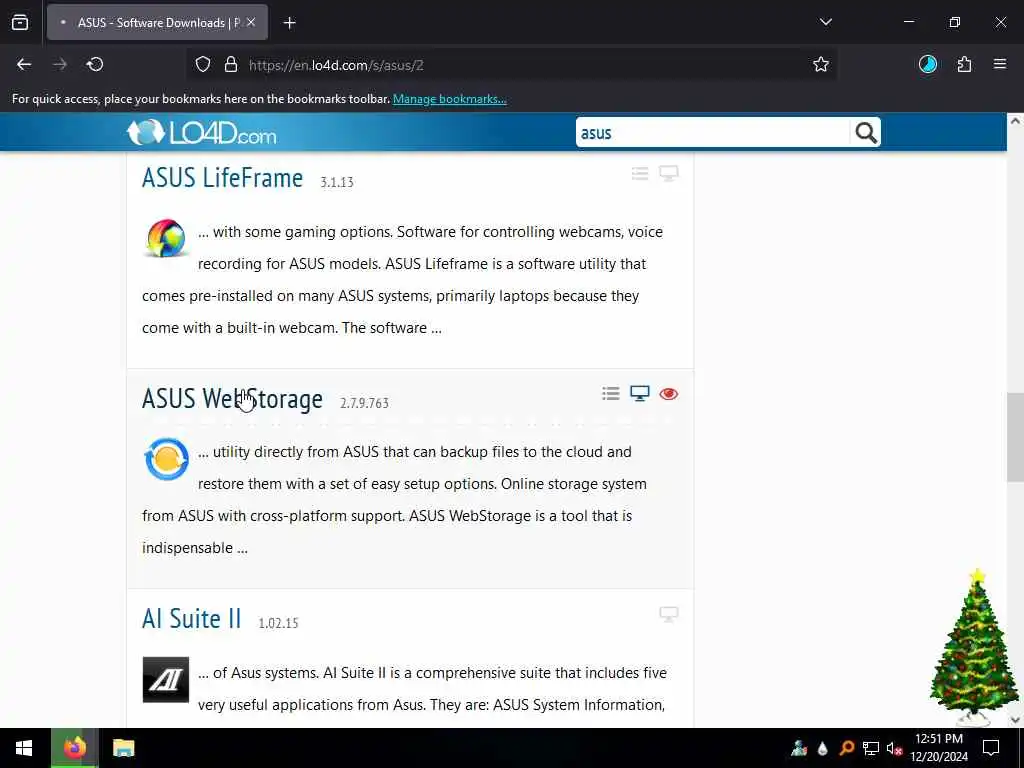Click the network tray icon
The height and width of the screenshot is (768, 1024).
pyautogui.click(x=871, y=748)
